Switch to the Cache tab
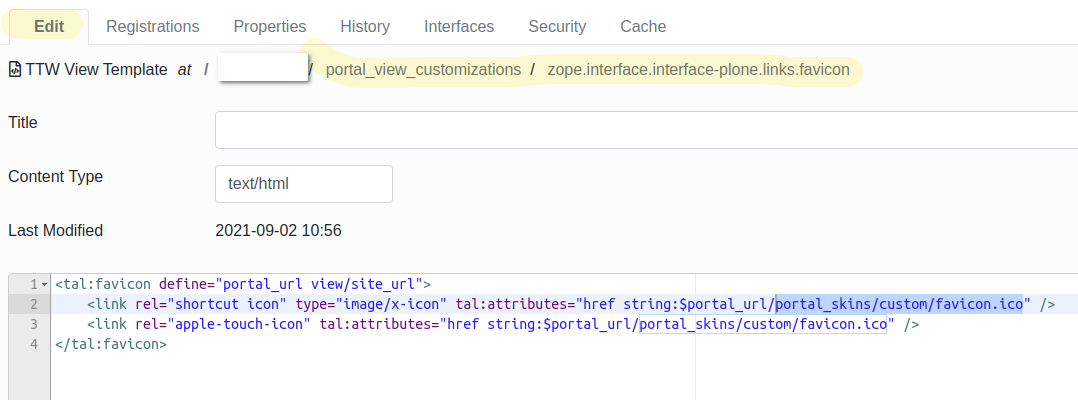1078x400 pixels. coord(643,27)
